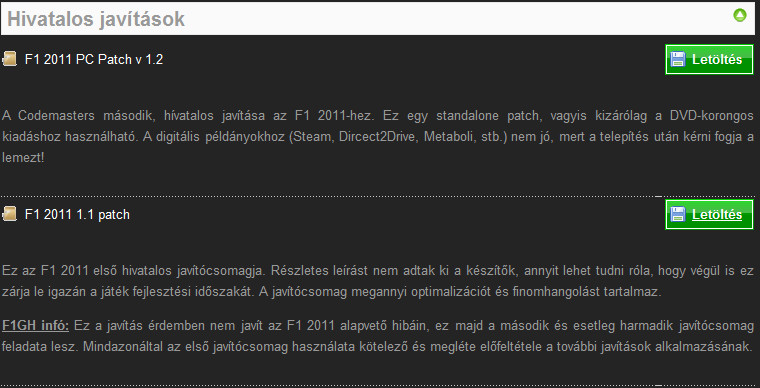
Task: Click the scroll icon beside F1 2011 1.1 patch
Action: point(9,214)
